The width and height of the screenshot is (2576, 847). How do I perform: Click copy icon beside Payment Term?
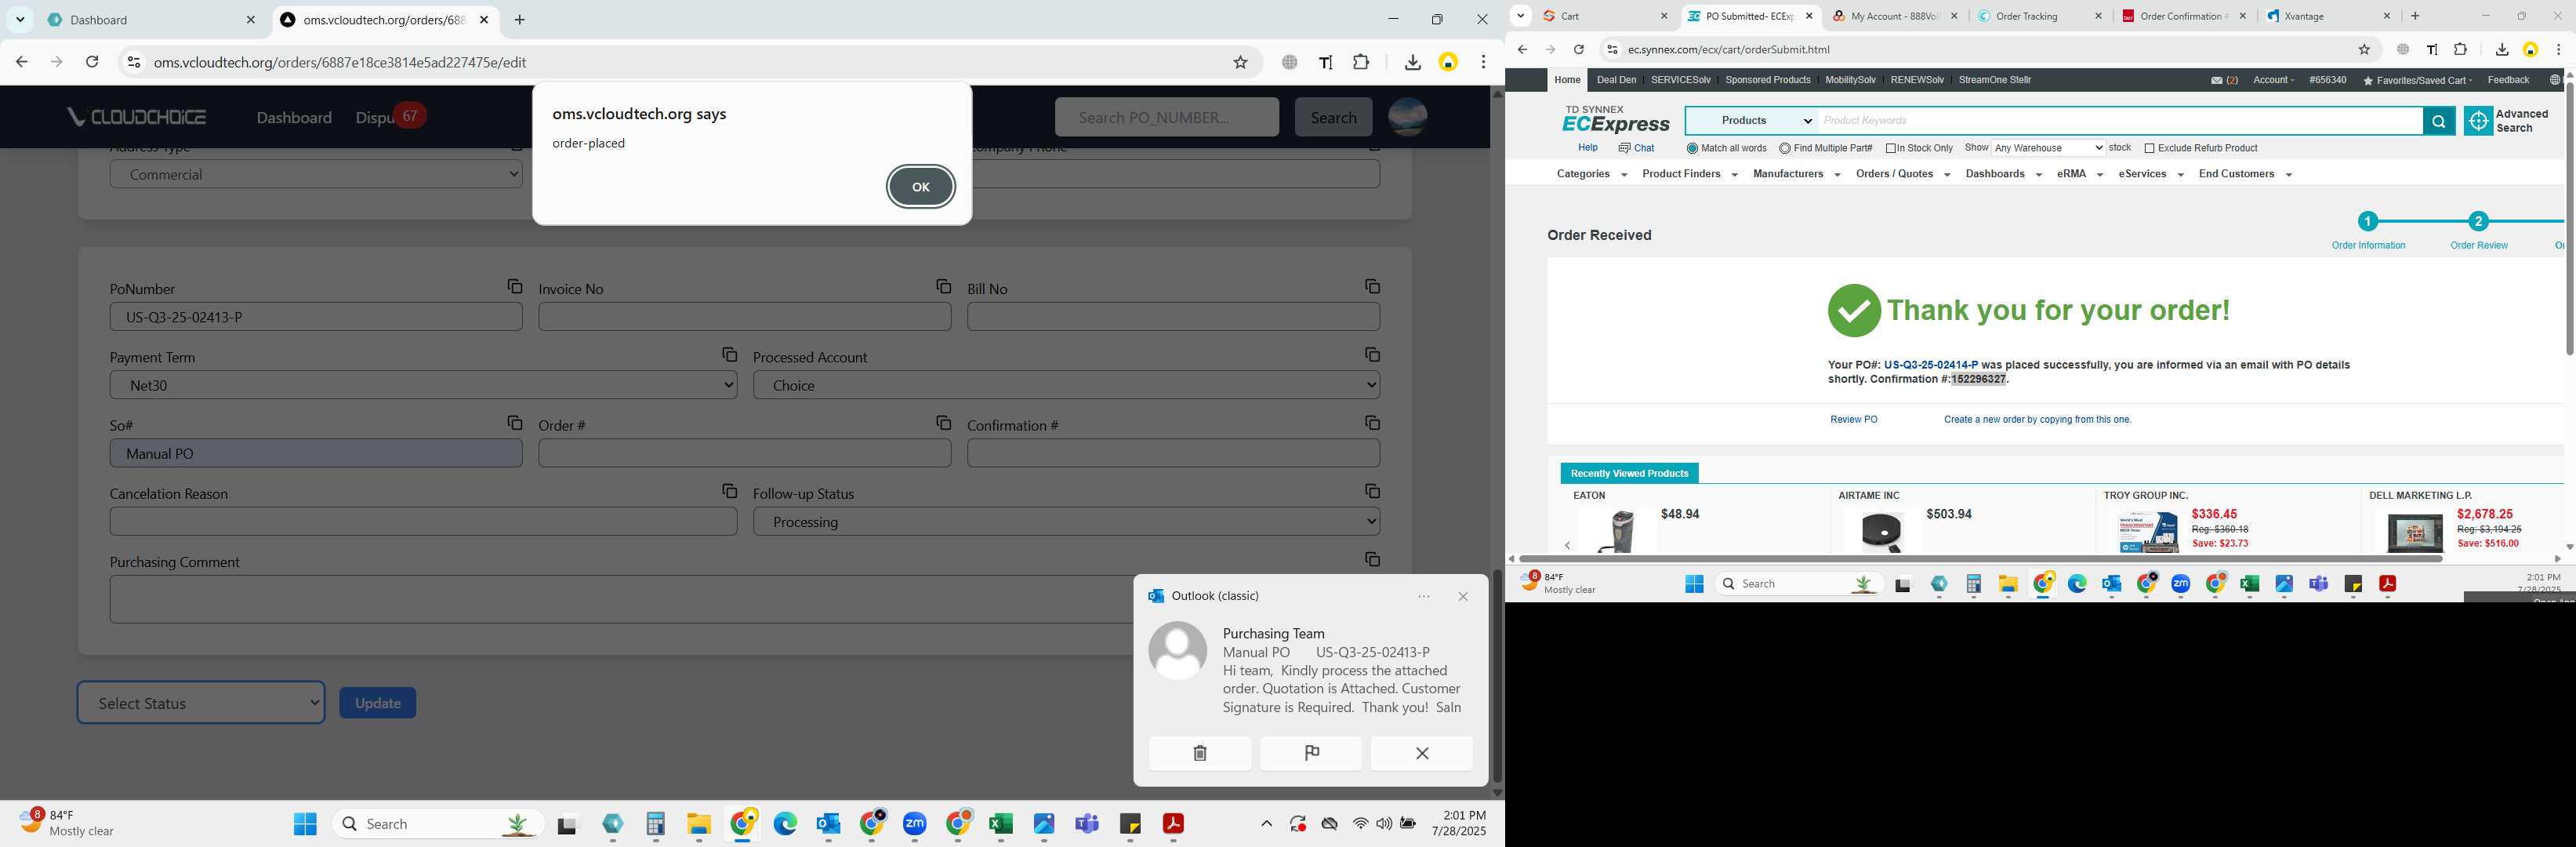[729, 355]
